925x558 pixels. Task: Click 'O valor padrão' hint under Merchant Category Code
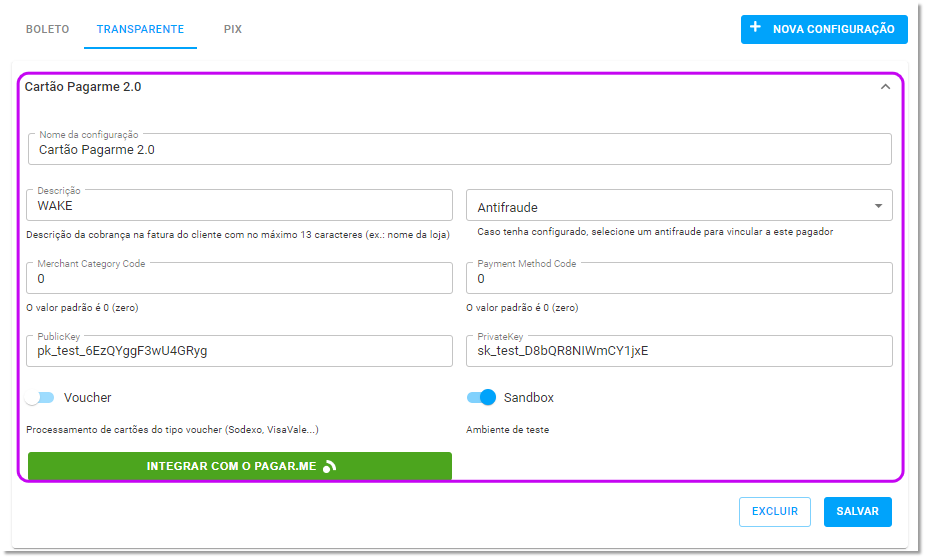tap(82, 307)
